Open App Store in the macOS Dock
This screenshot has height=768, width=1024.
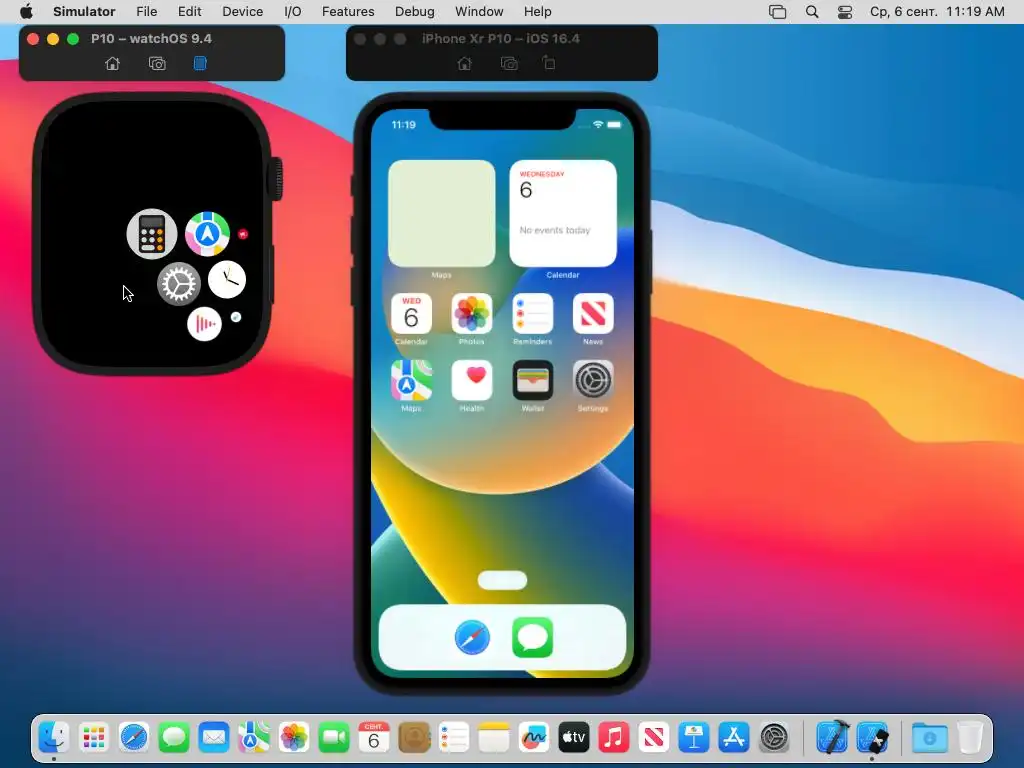[733, 738]
